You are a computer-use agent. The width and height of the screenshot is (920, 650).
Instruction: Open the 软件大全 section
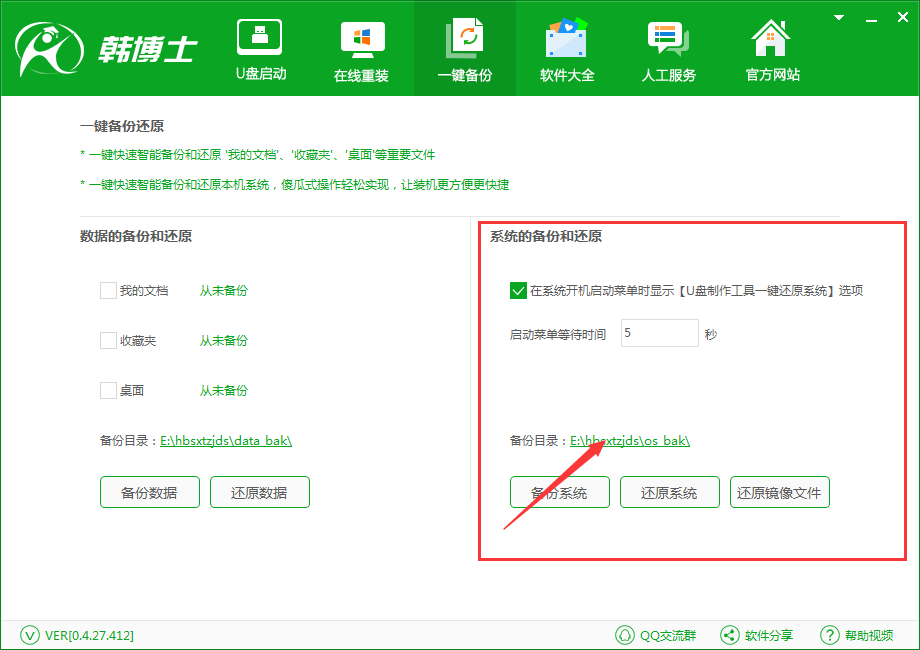tap(566, 48)
